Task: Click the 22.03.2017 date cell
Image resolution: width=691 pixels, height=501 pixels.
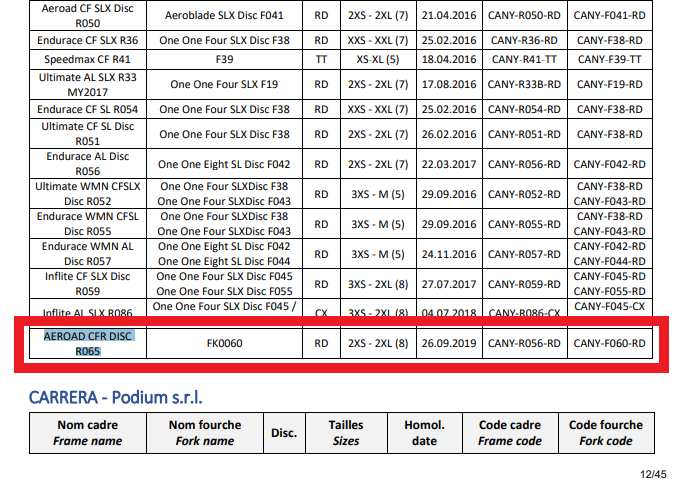Action: (x=449, y=164)
